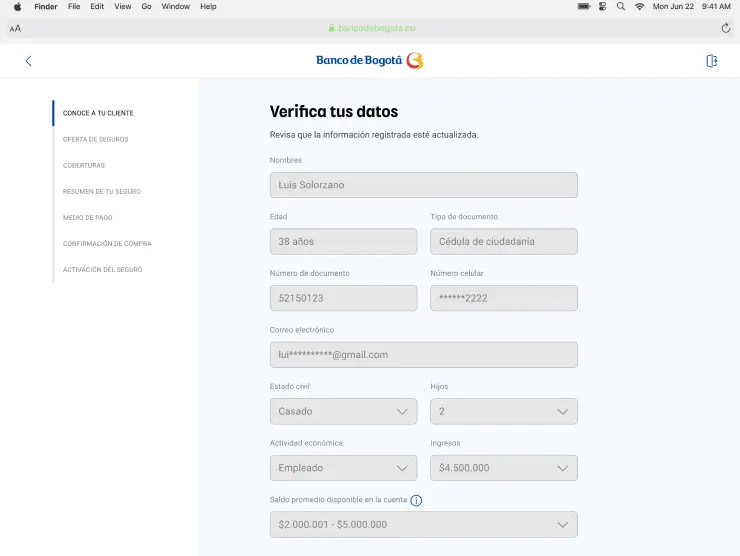Reload the page with refresh icon
Viewport: 740px width, 556px height.
[x=725, y=29]
